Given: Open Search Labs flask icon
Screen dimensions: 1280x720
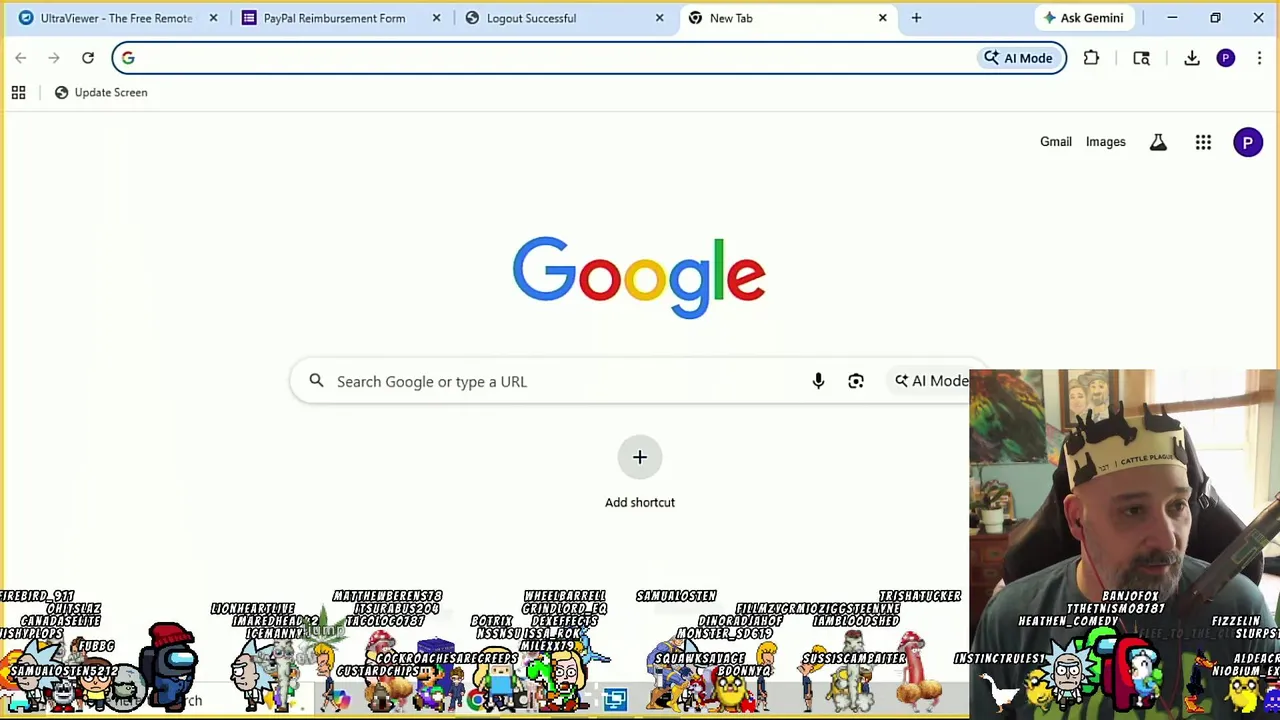Looking at the screenshot, I should tap(1158, 142).
